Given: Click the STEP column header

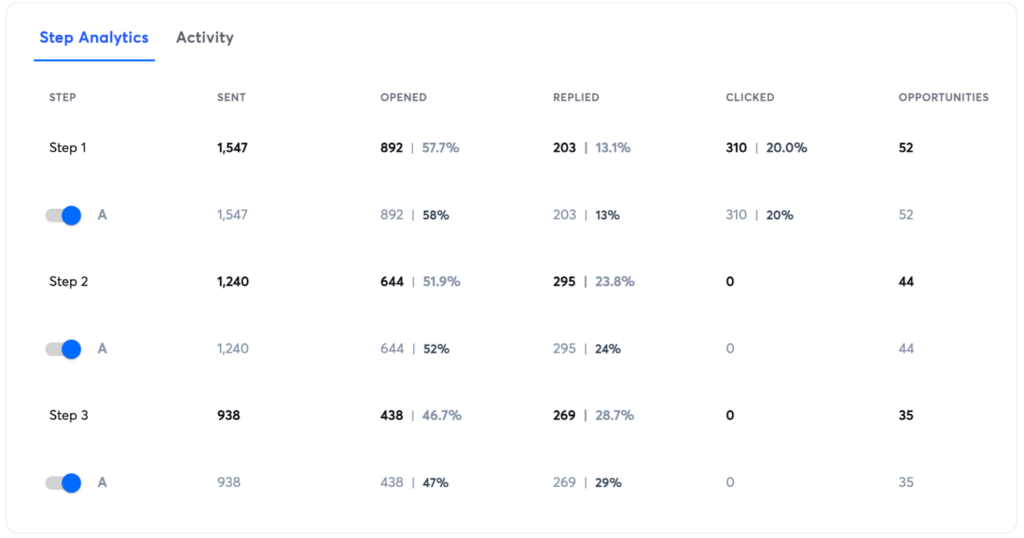Looking at the screenshot, I should [x=63, y=98].
